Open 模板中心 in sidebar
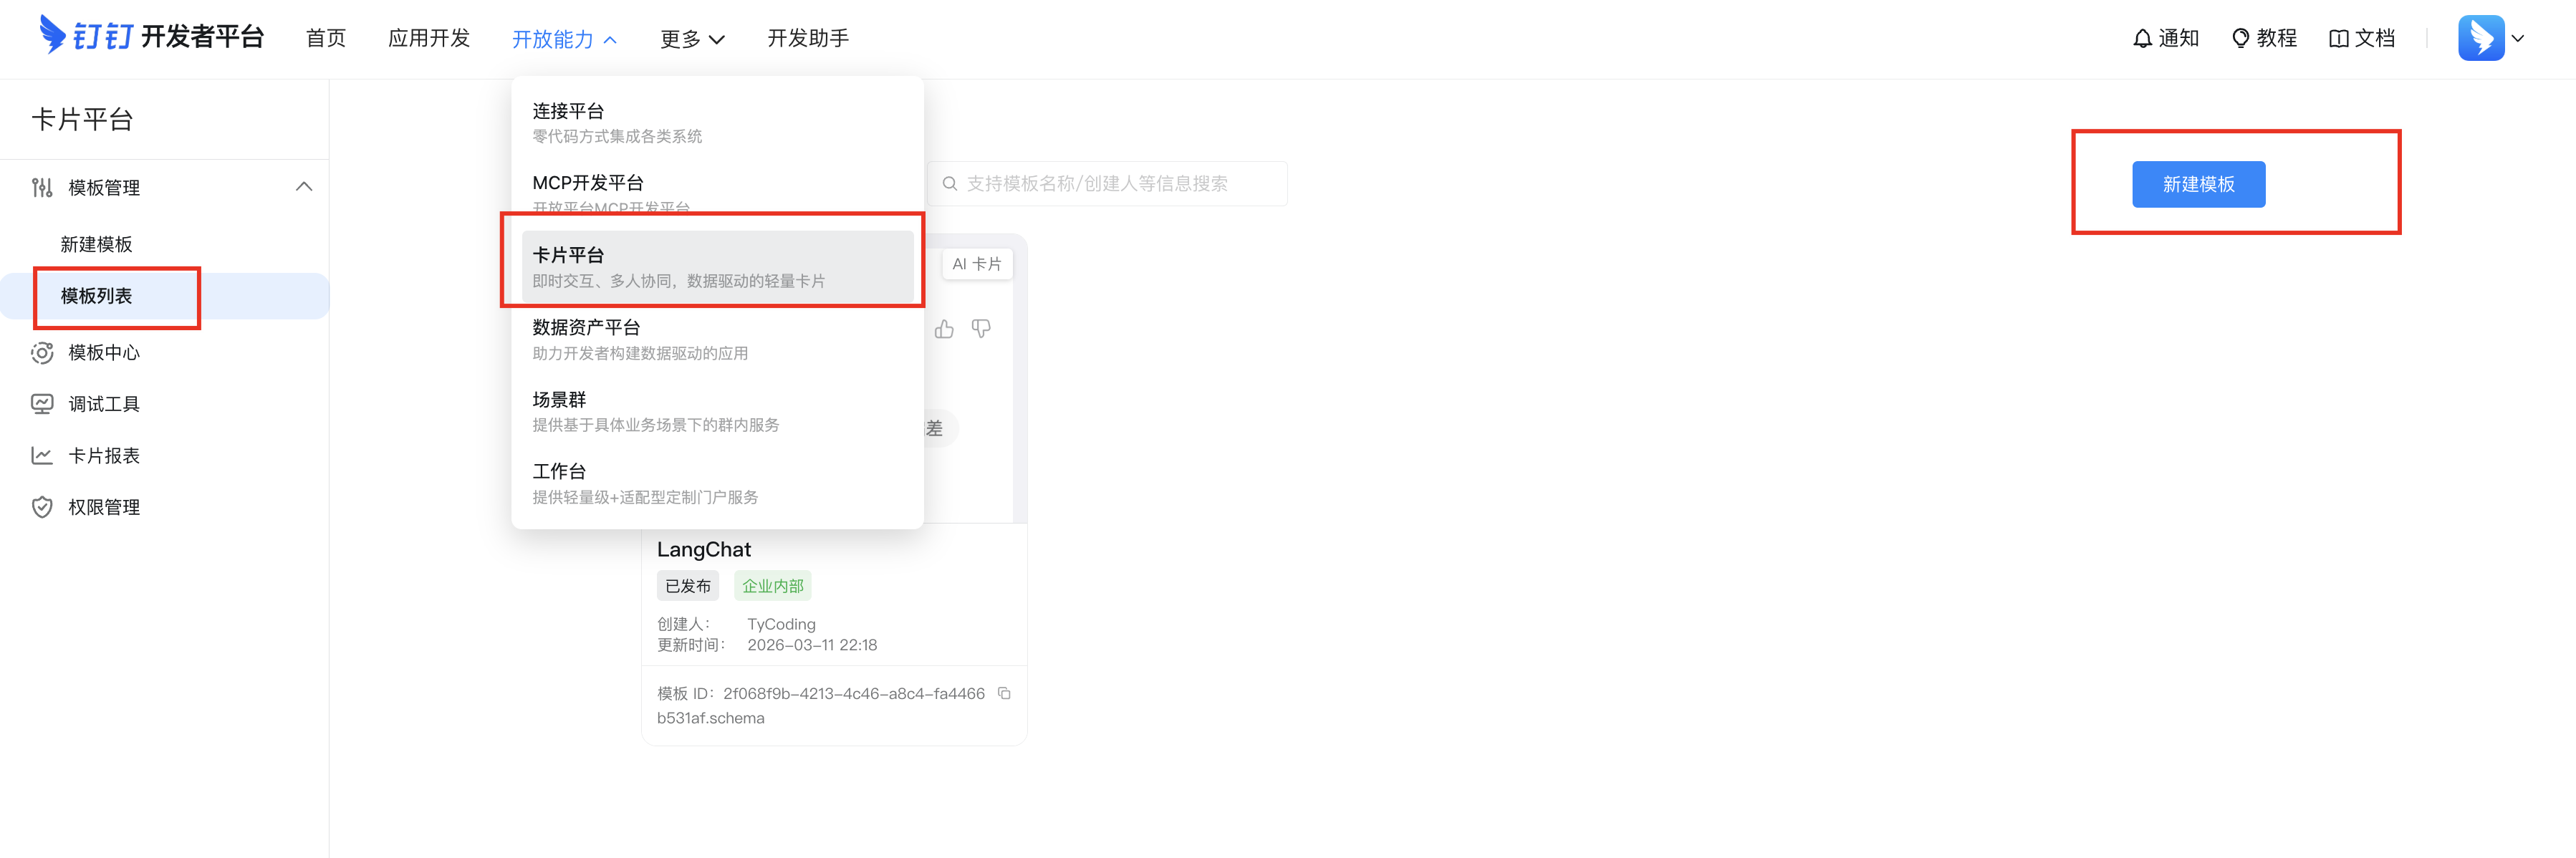Screen dimensions: 2576x858 coord(103,352)
